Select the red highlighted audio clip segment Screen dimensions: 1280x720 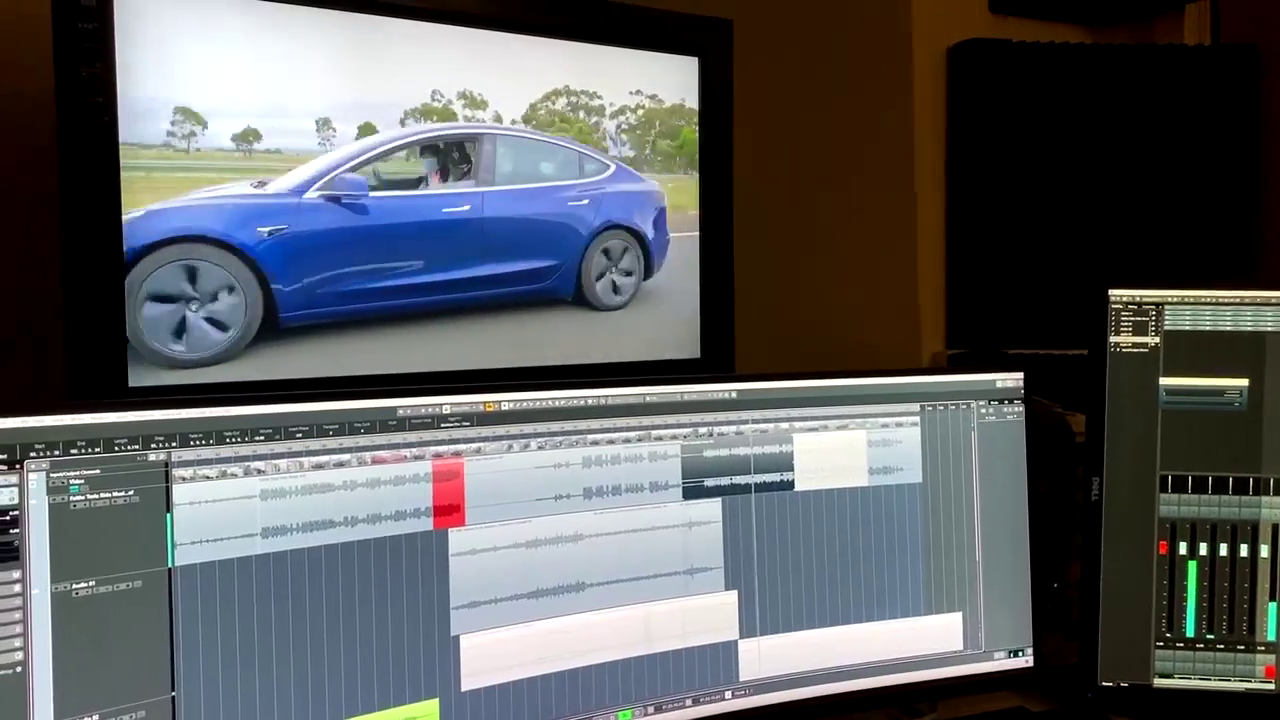click(448, 492)
